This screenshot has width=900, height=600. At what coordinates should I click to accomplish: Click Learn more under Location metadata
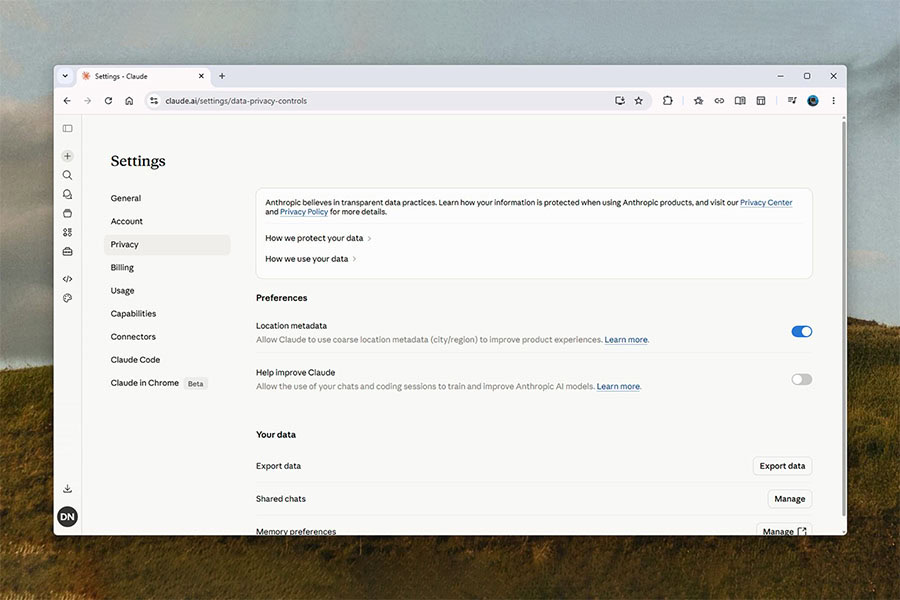tap(626, 340)
